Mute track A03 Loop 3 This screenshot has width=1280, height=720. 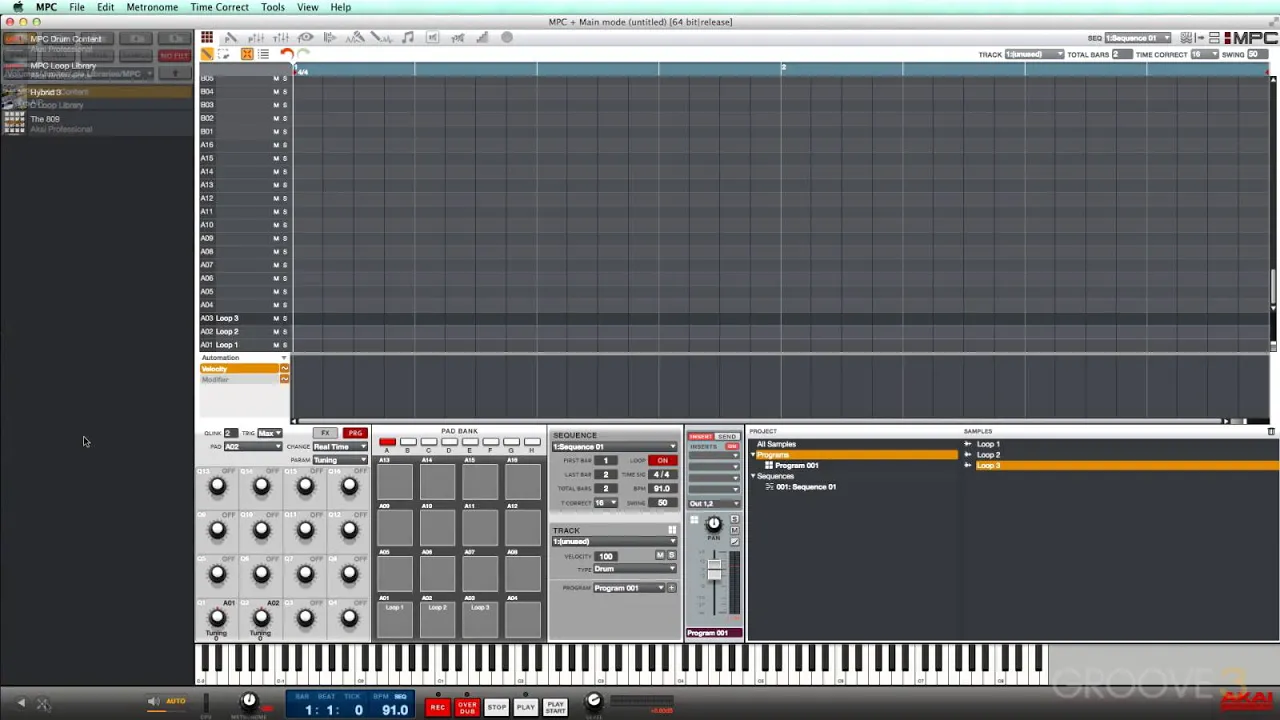click(276, 318)
